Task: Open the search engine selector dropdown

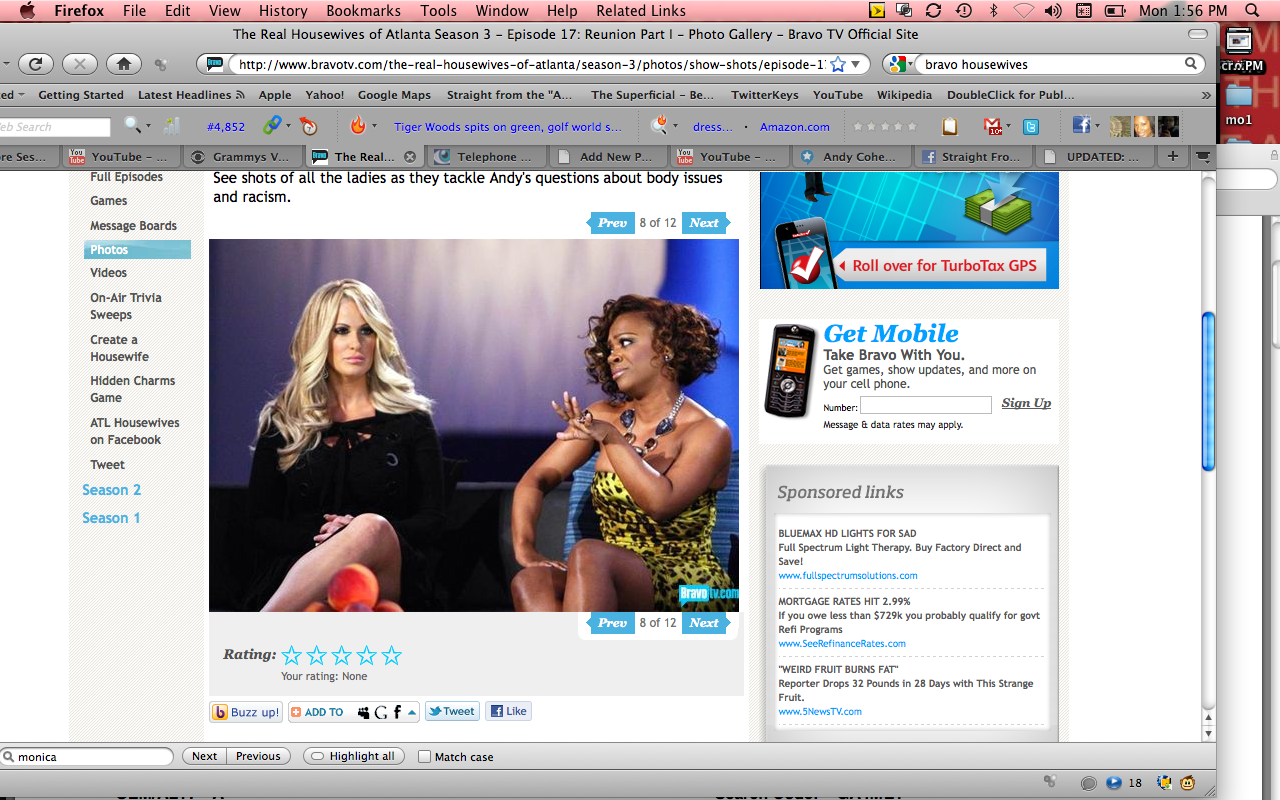Action: [898, 64]
